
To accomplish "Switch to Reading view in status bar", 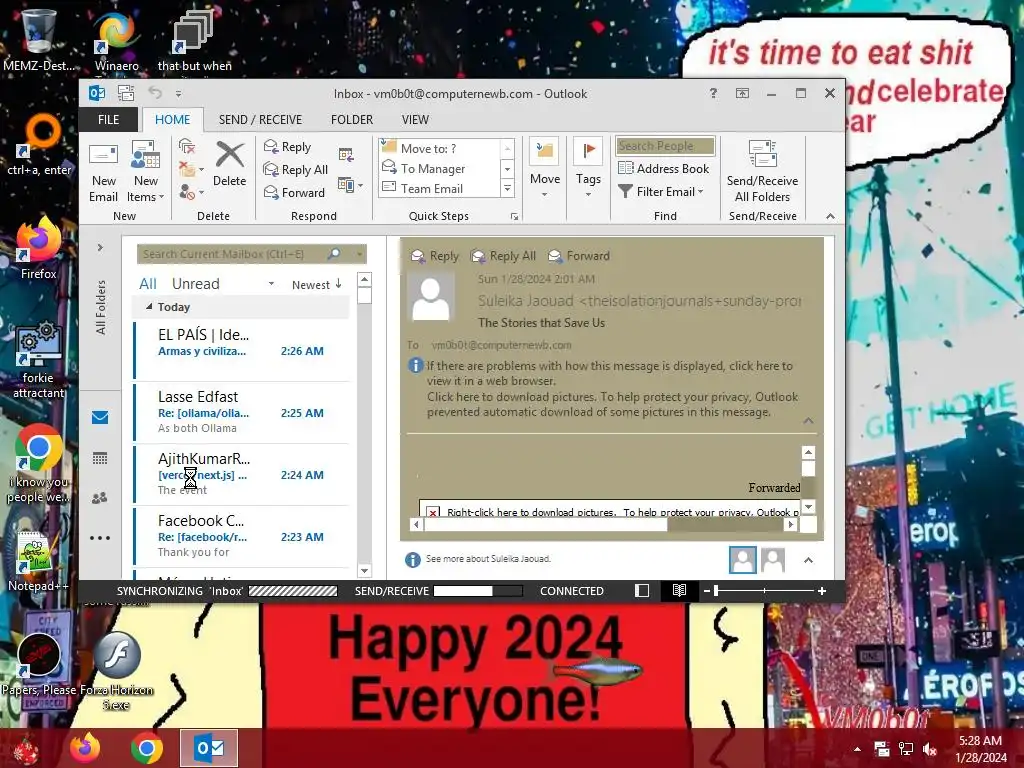I will pos(679,590).
